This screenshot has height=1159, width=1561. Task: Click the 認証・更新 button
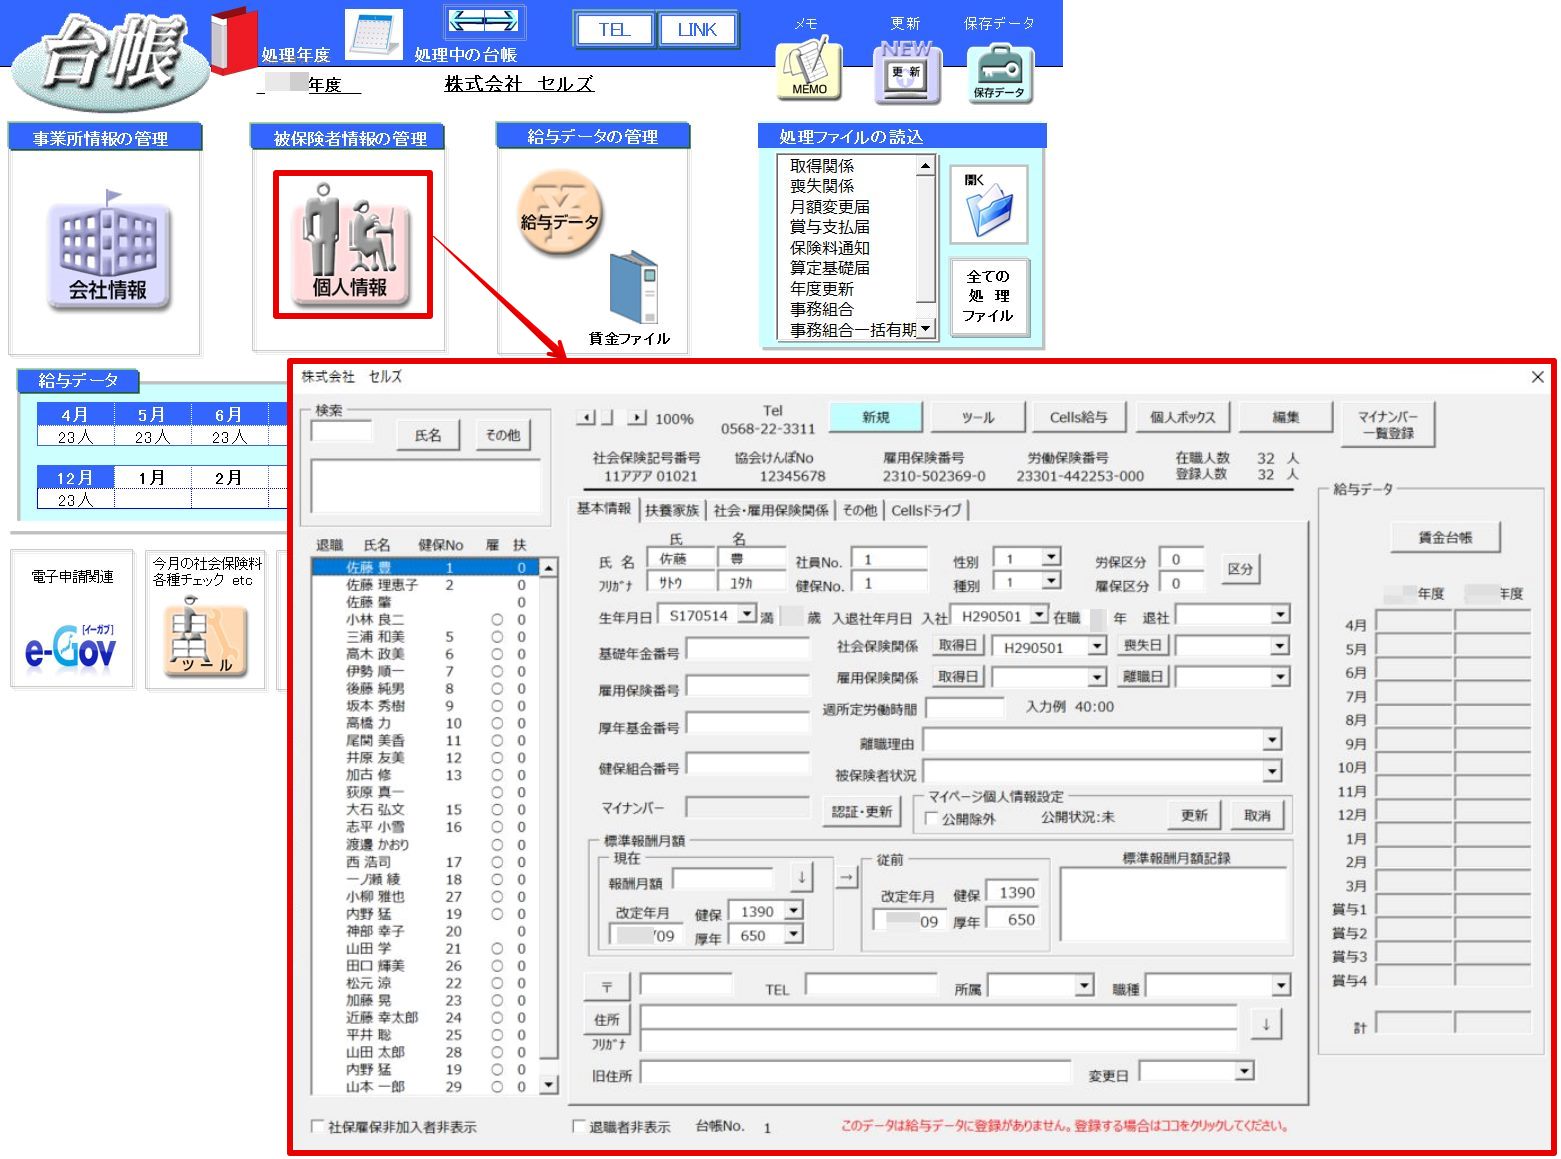(862, 811)
